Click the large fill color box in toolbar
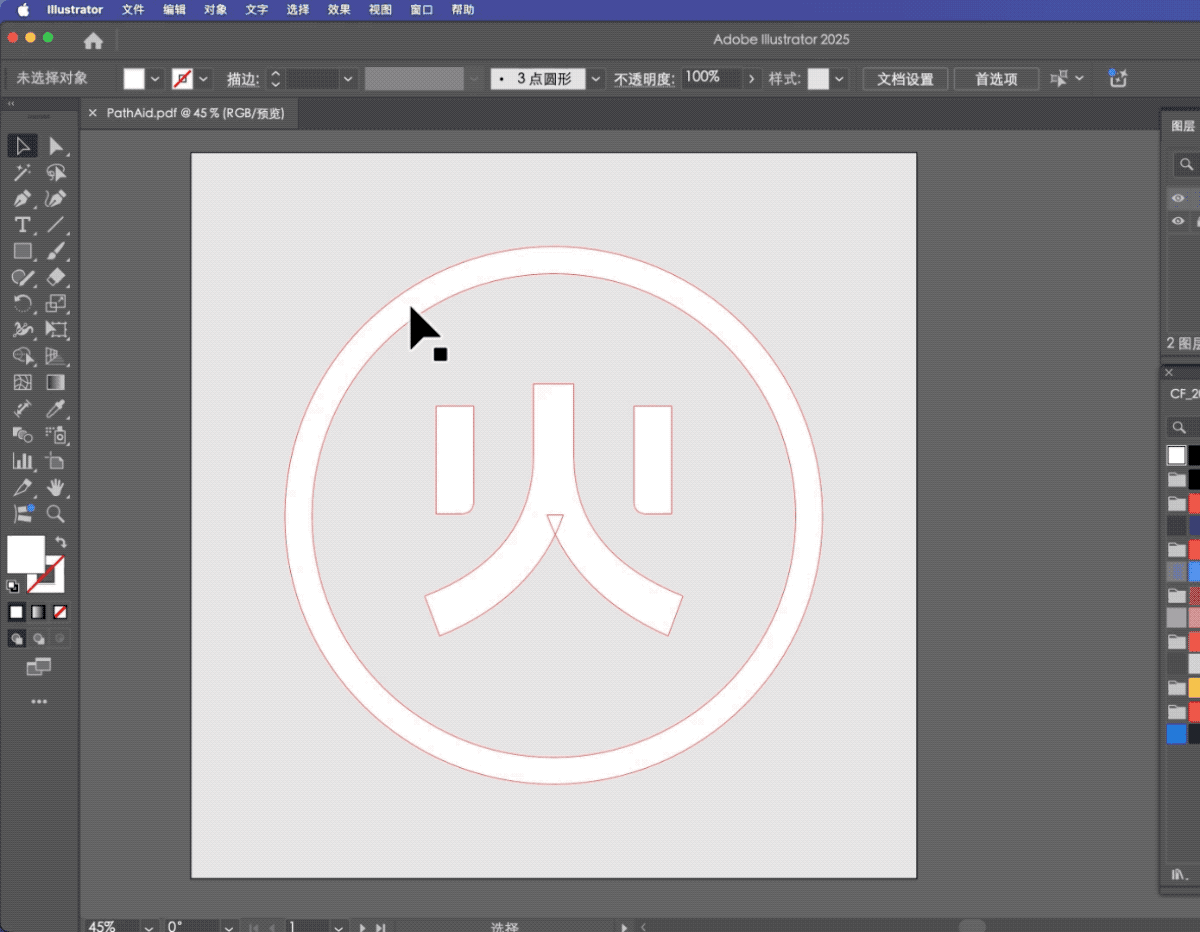Viewport: 1200px width, 932px height. coord(26,554)
